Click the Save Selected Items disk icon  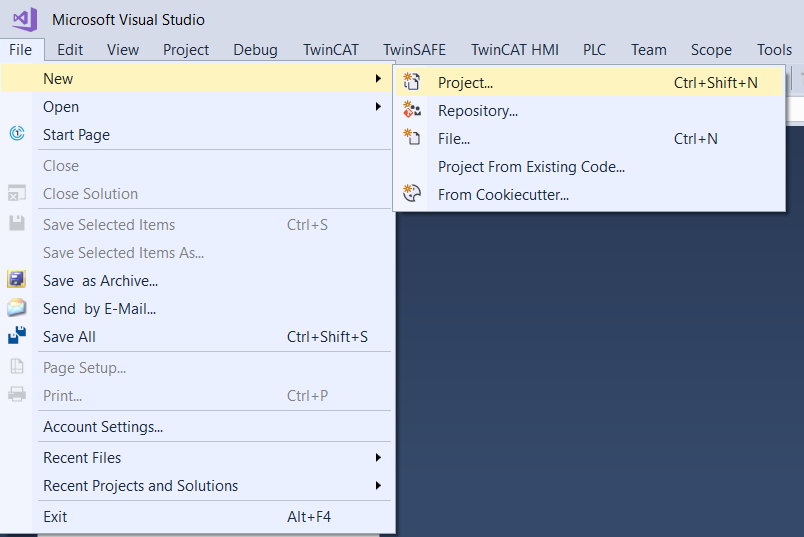pos(17,224)
